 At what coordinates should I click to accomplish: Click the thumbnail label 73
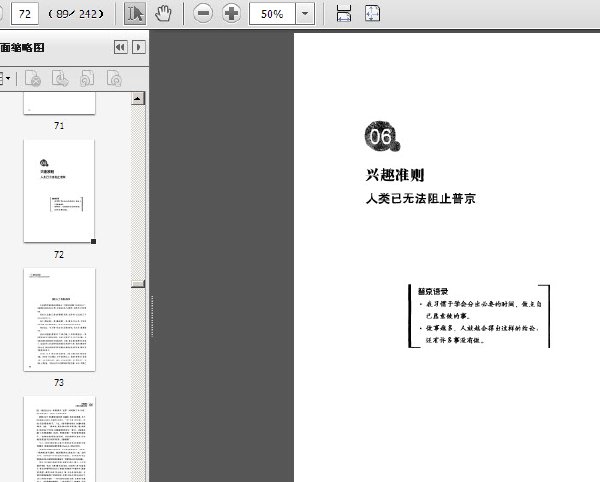pyautogui.click(x=59, y=383)
